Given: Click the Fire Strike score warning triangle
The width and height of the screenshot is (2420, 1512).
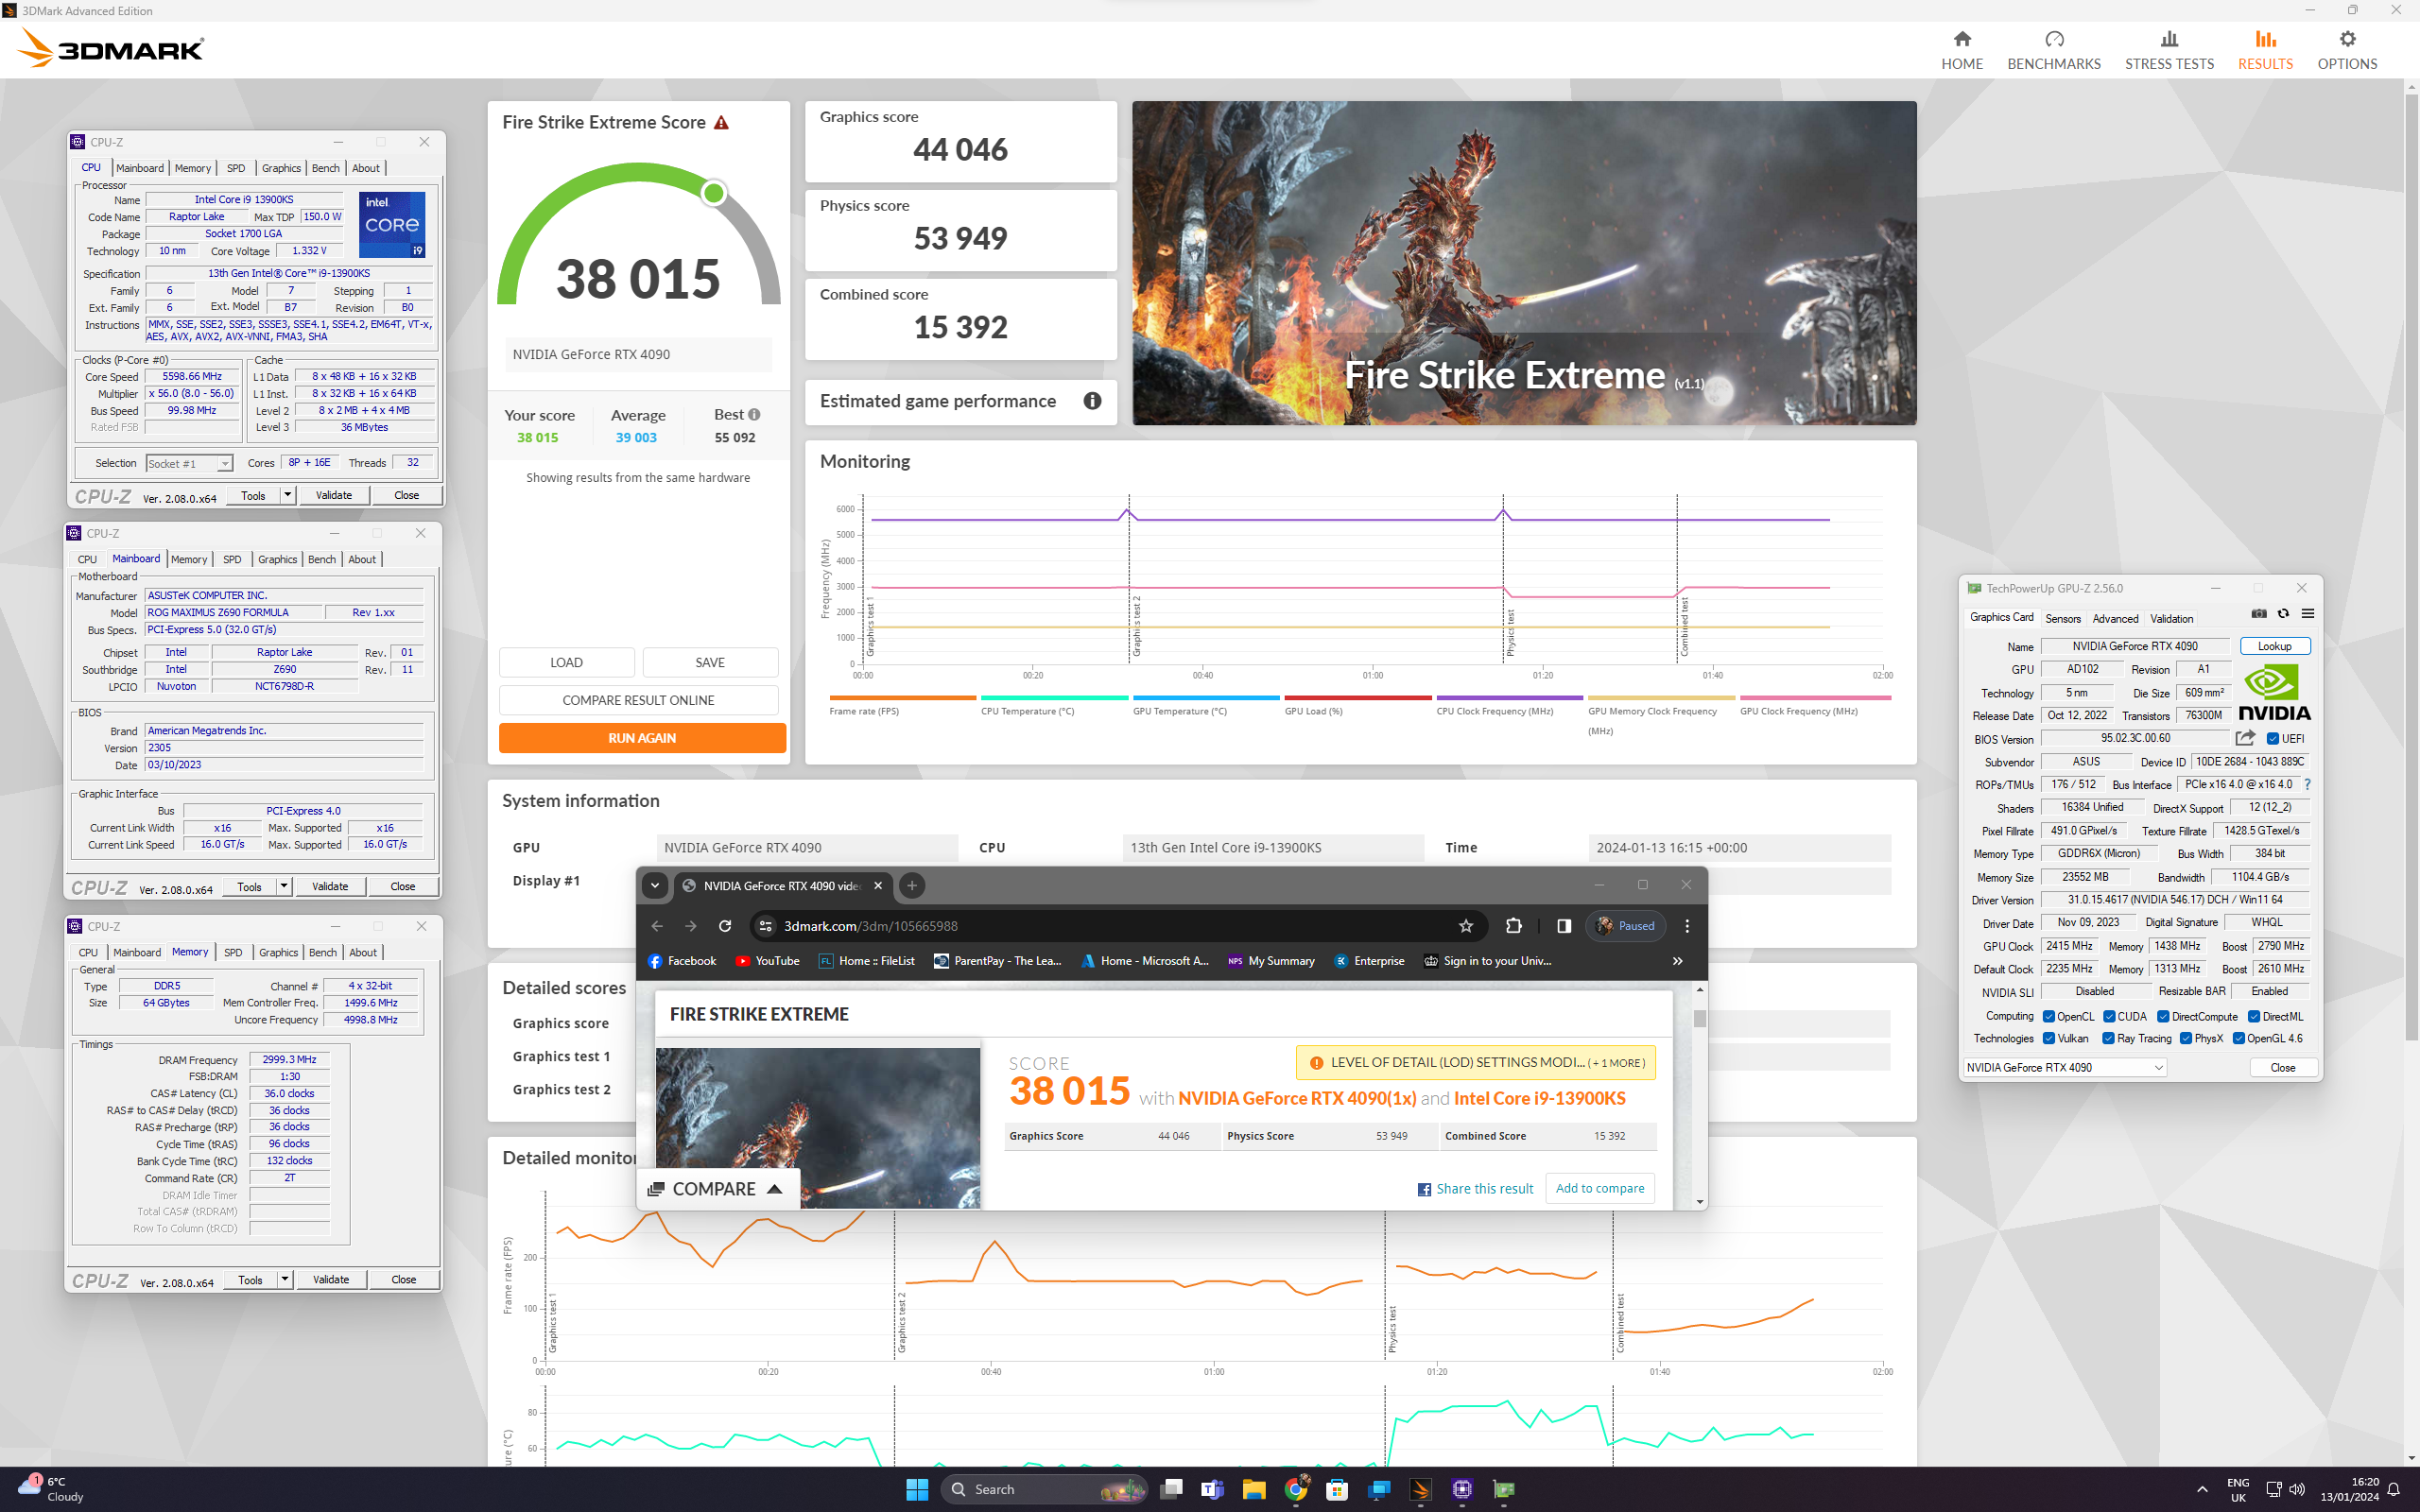Looking at the screenshot, I should [x=721, y=123].
